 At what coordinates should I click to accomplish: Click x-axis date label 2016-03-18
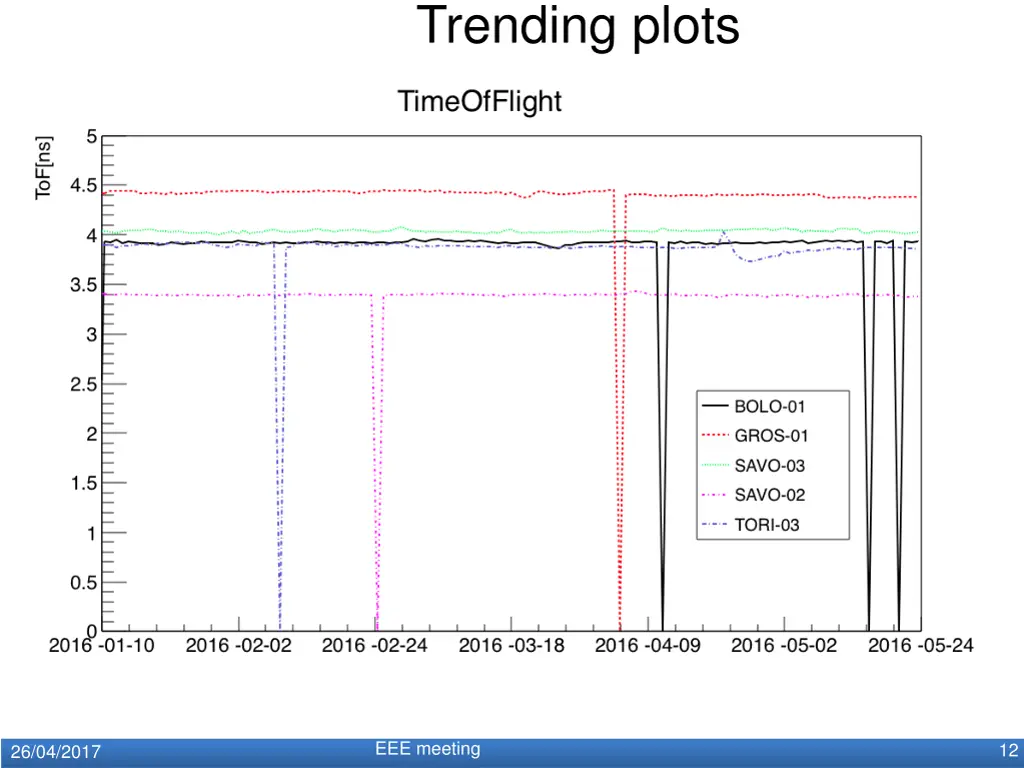[x=511, y=646]
